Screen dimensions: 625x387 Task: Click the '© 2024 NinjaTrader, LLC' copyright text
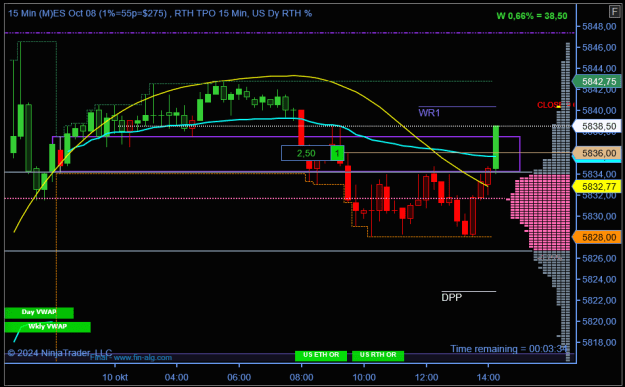tap(60, 353)
